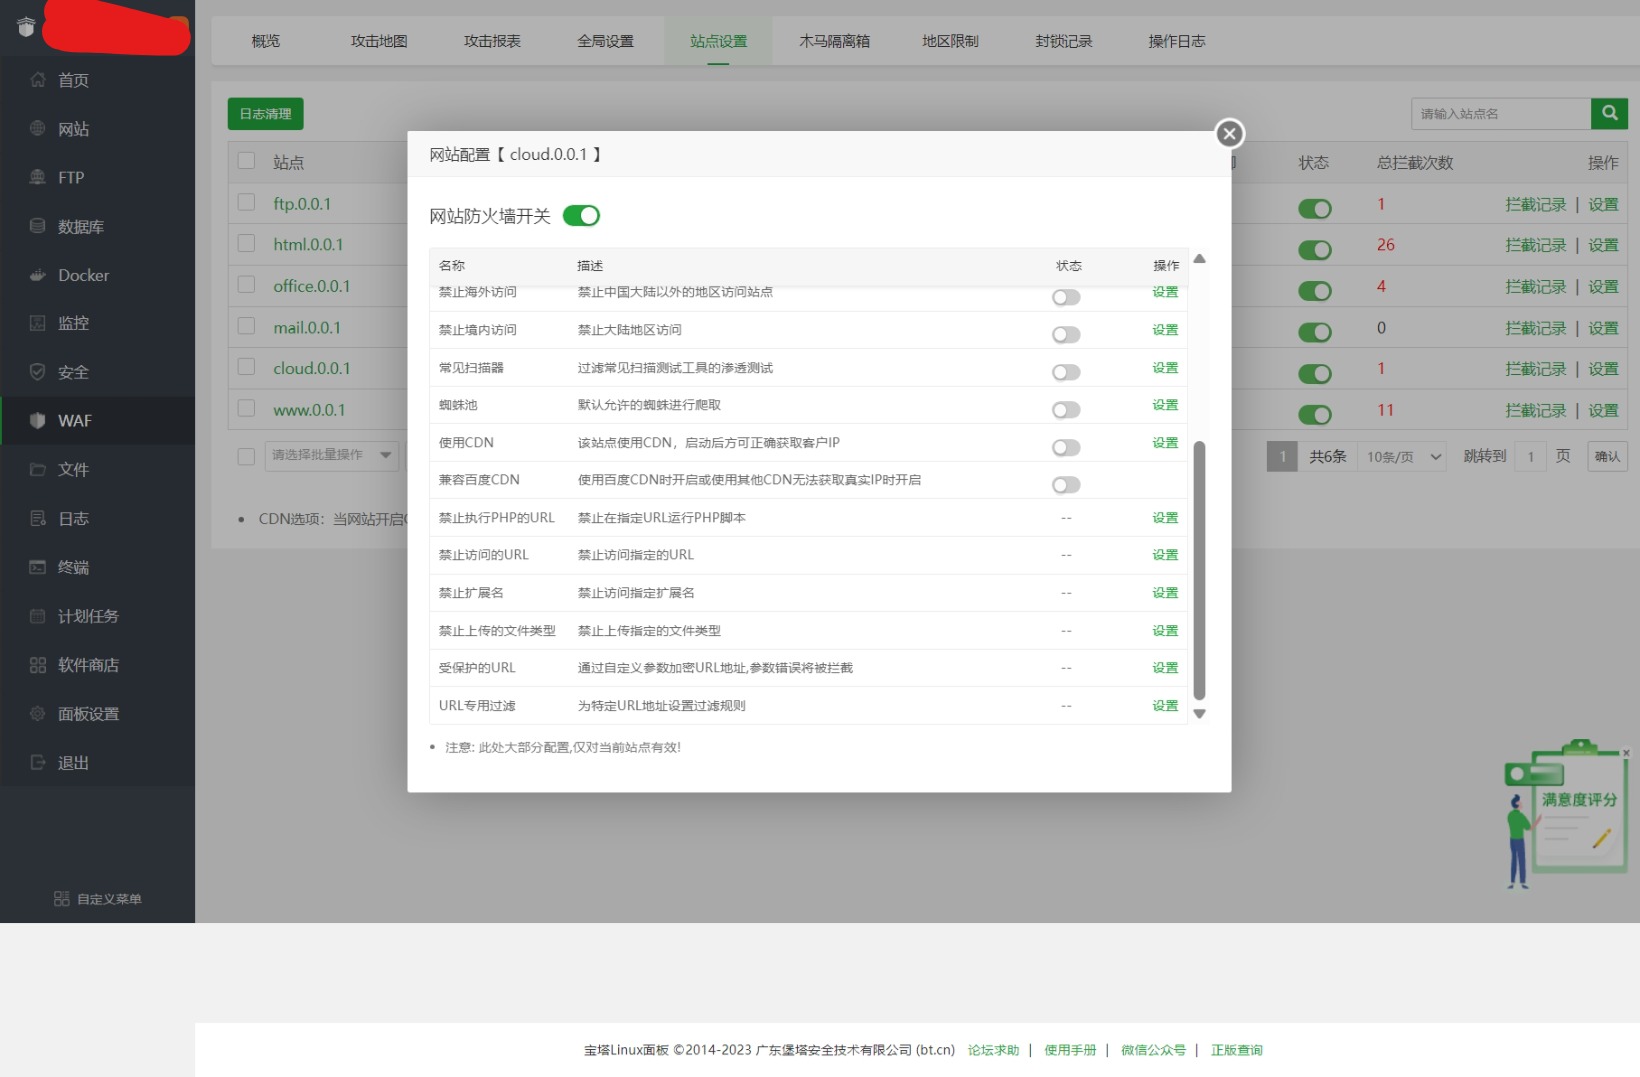Click the 跳转到 page number field
The height and width of the screenshot is (1077, 1640).
(1530, 457)
